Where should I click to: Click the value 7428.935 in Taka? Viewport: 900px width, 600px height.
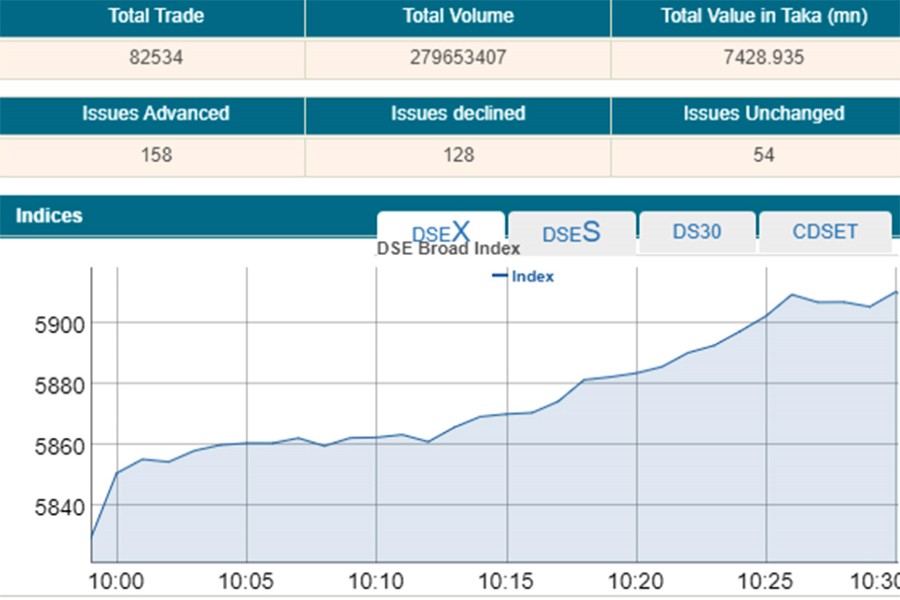click(764, 58)
